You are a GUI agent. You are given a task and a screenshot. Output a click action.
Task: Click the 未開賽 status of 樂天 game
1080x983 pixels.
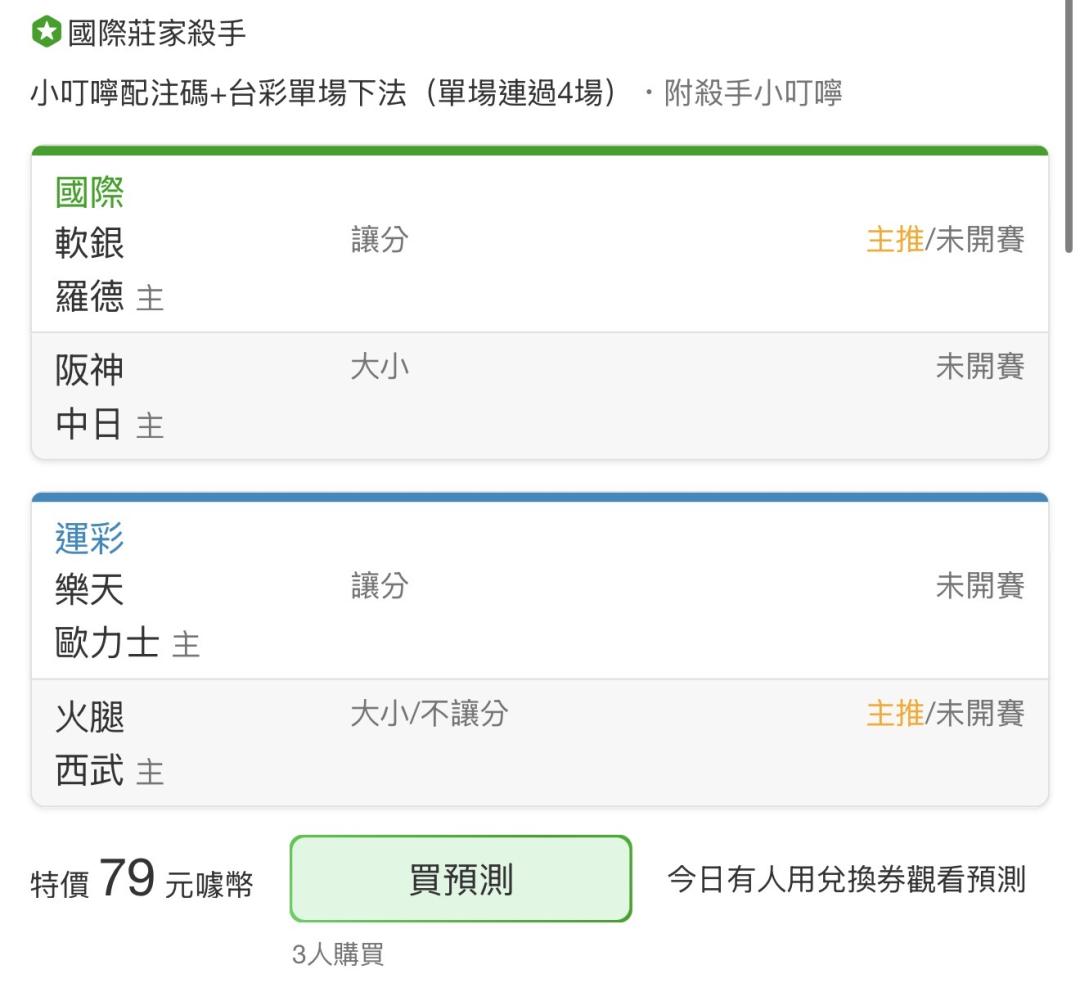[980, 586]
